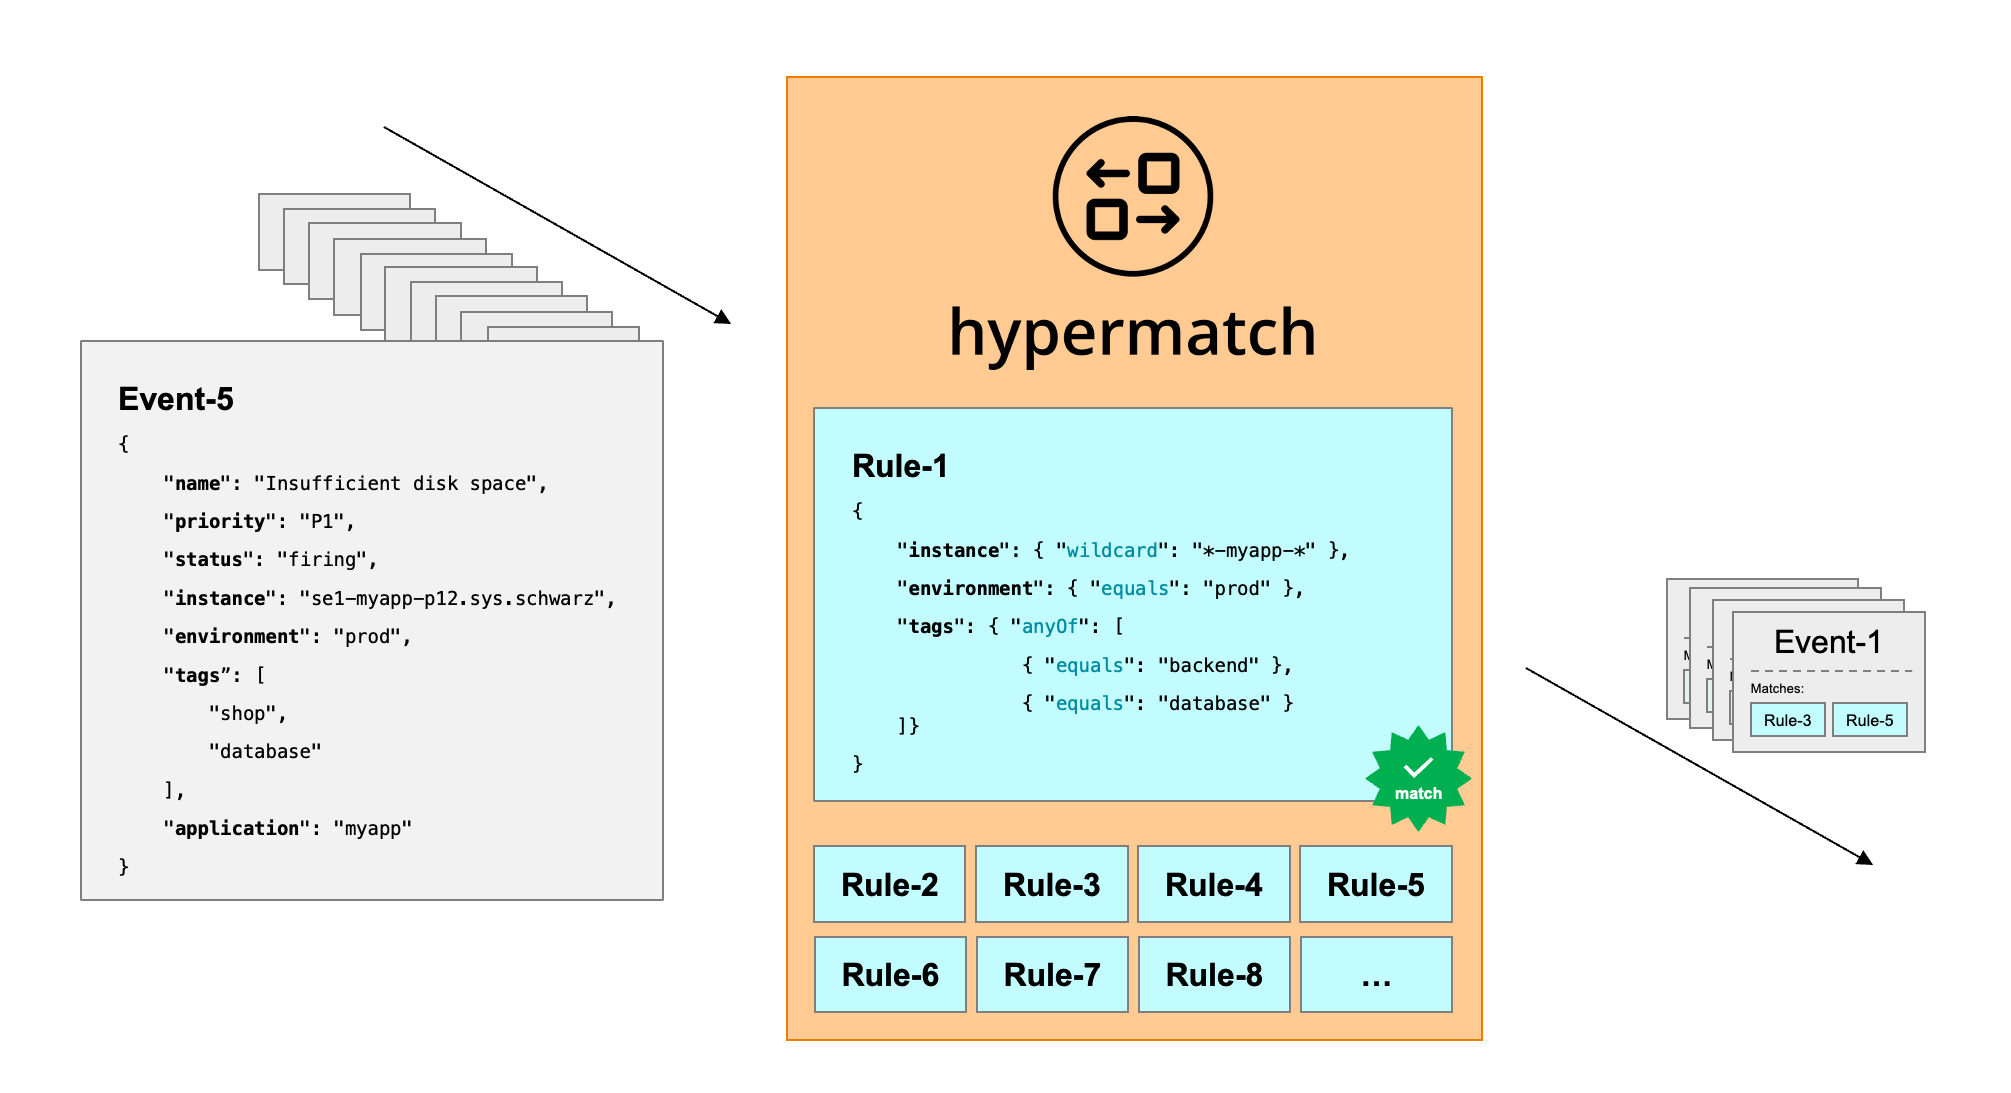Click the checkmark inside the match badge
The image size is (2011, 1093).
coord(1412,774)
